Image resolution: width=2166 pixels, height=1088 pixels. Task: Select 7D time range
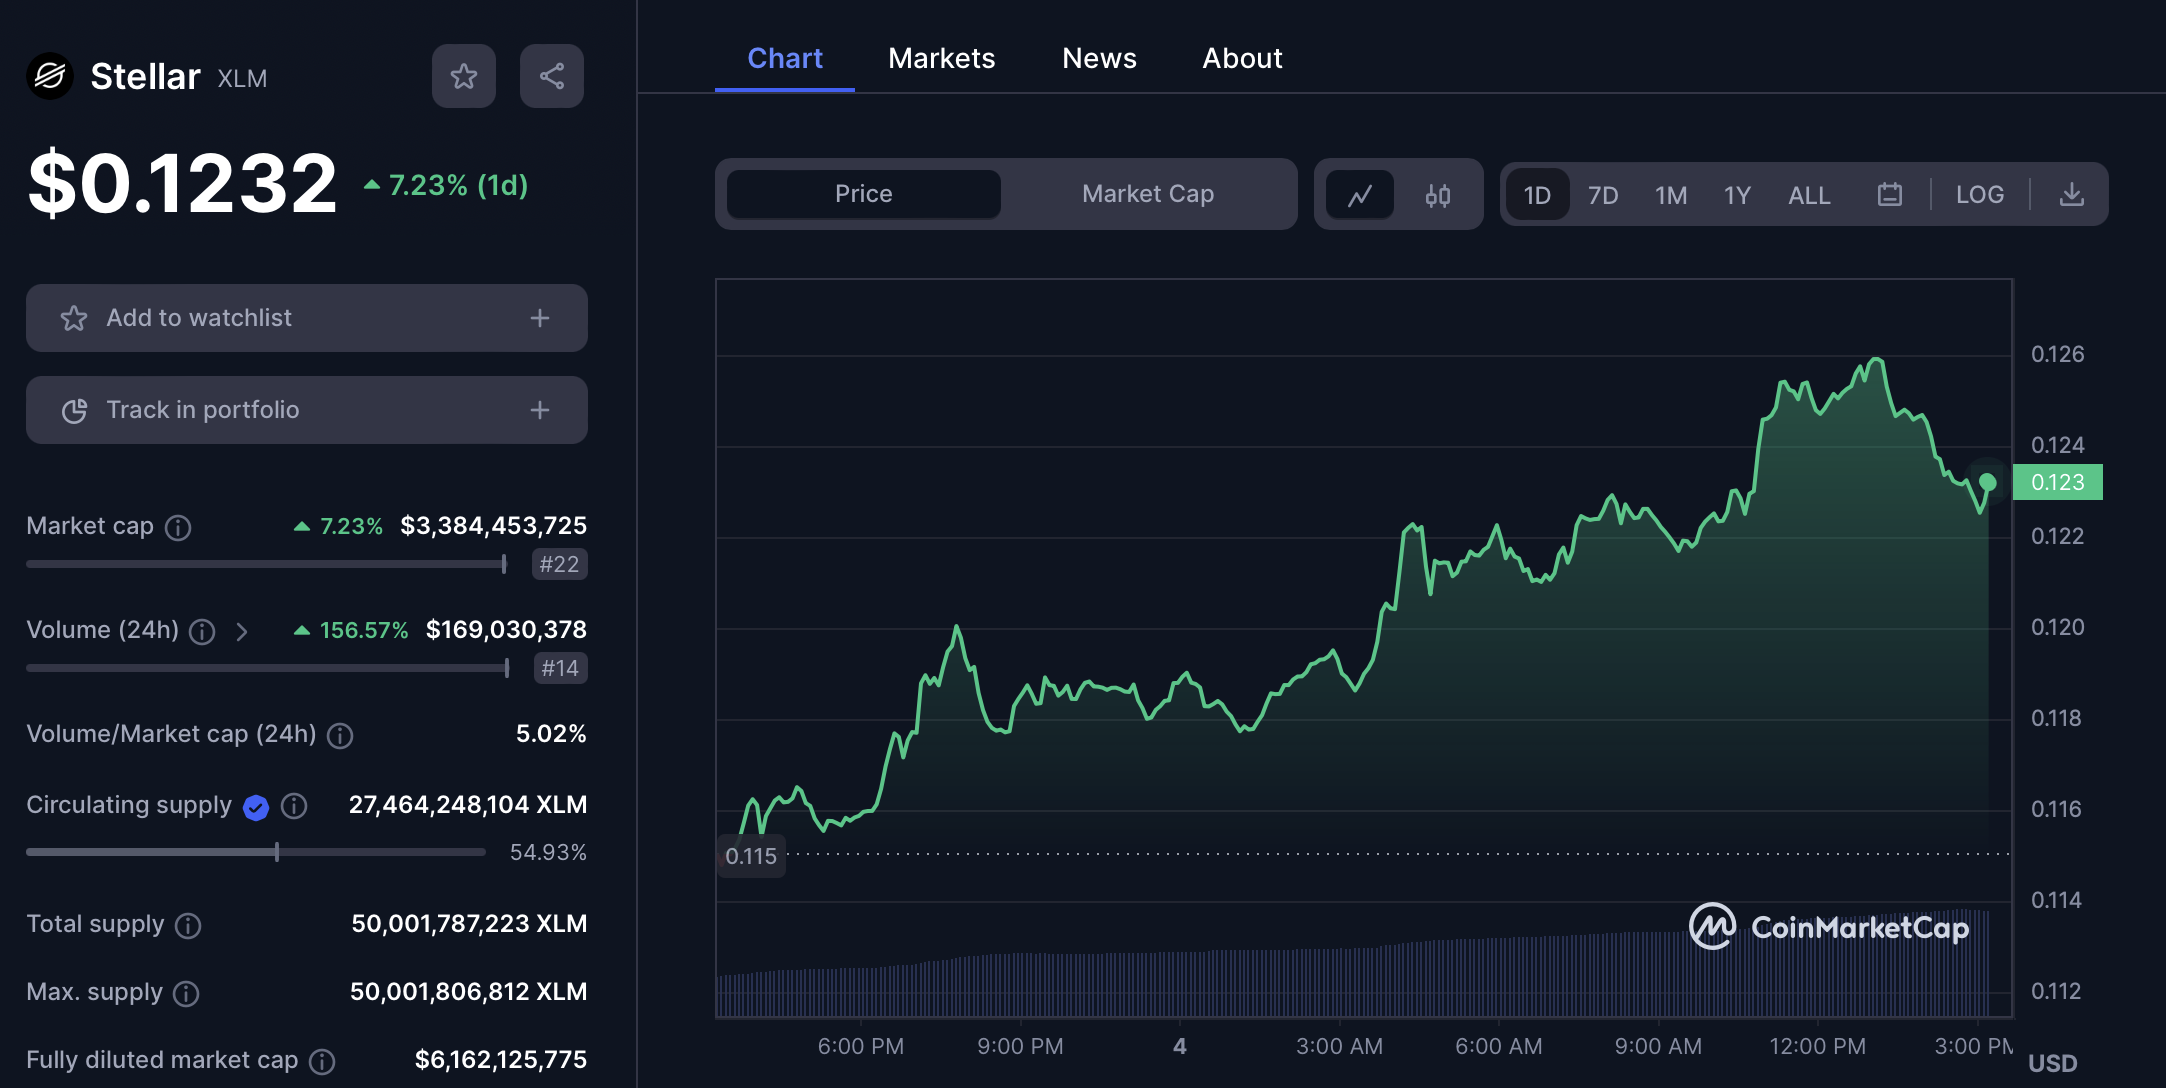[x=1603, y=194]
